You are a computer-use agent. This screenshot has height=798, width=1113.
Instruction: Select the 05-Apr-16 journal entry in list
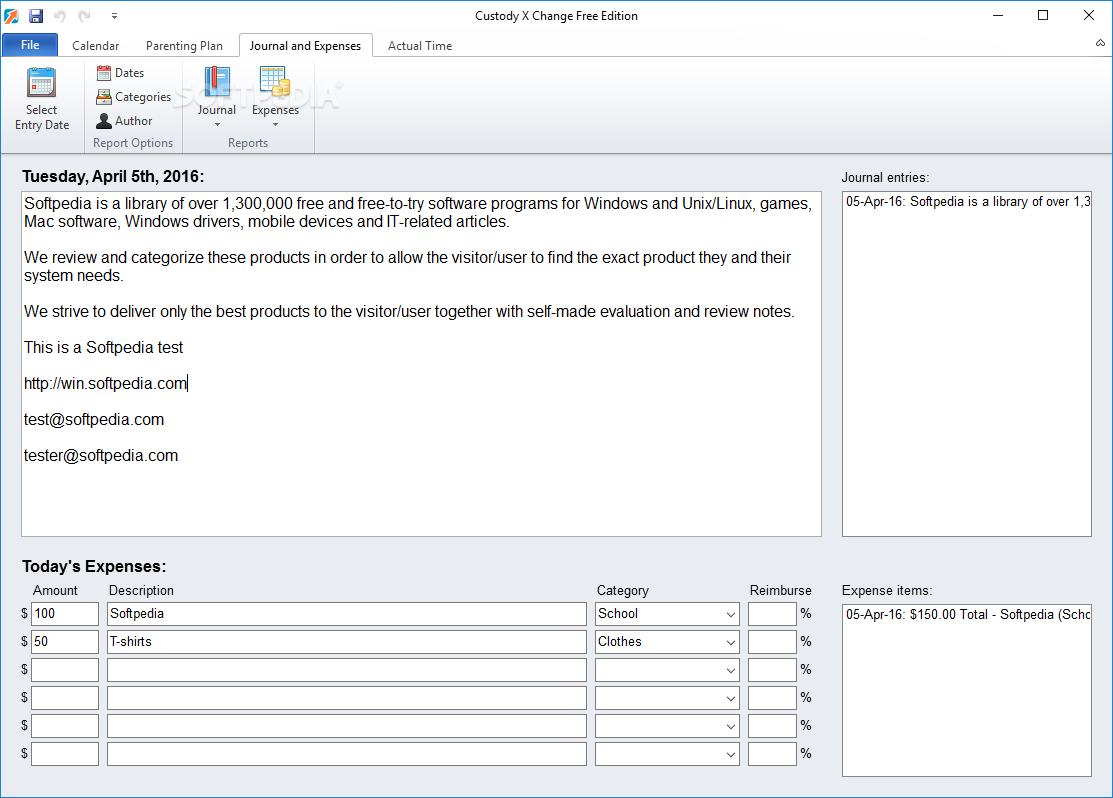coord(967,202)
